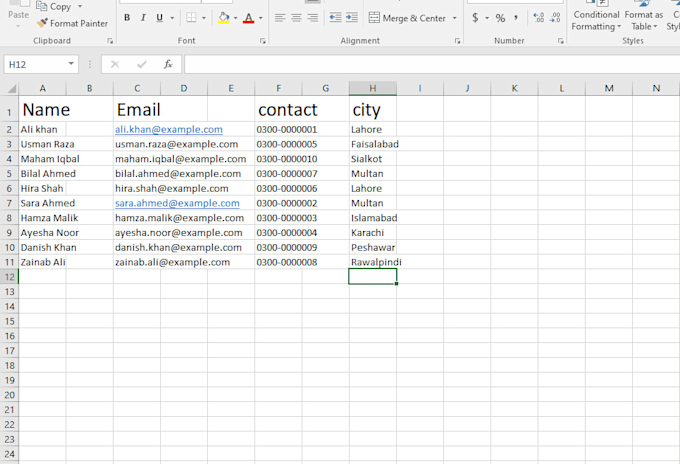Screen dimensions: 680x464
Task: Open Clipboard dialog launcher
Action: pos(110,41)
